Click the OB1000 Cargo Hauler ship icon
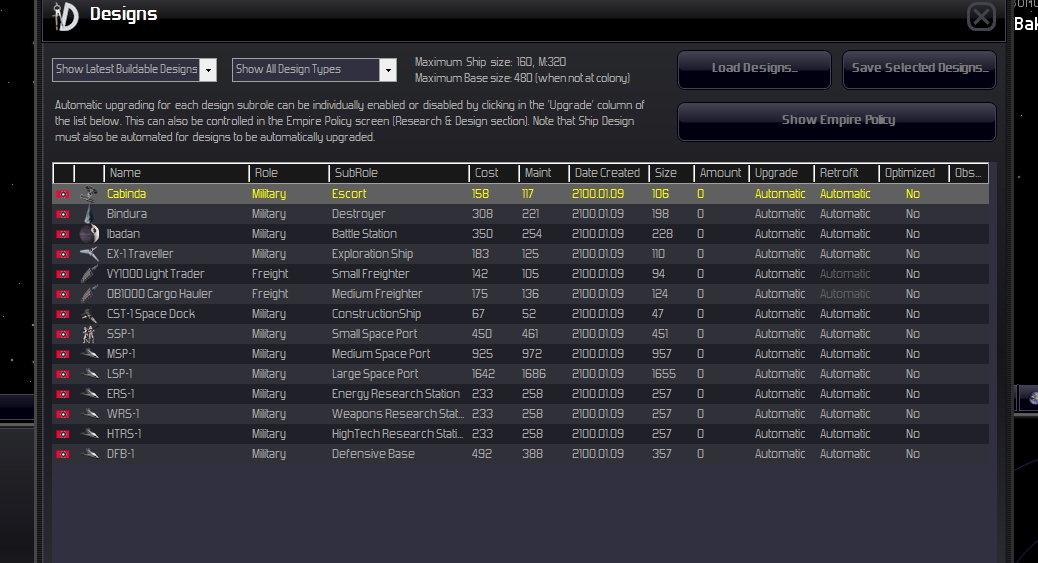 (x=89, y=293)
